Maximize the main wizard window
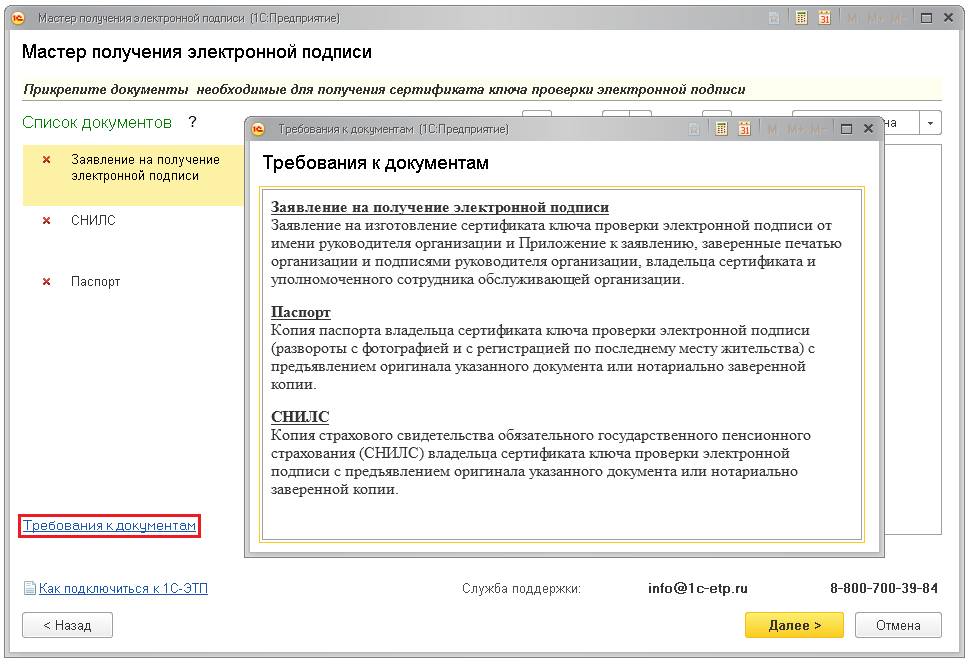 click(x=926, y=18)
